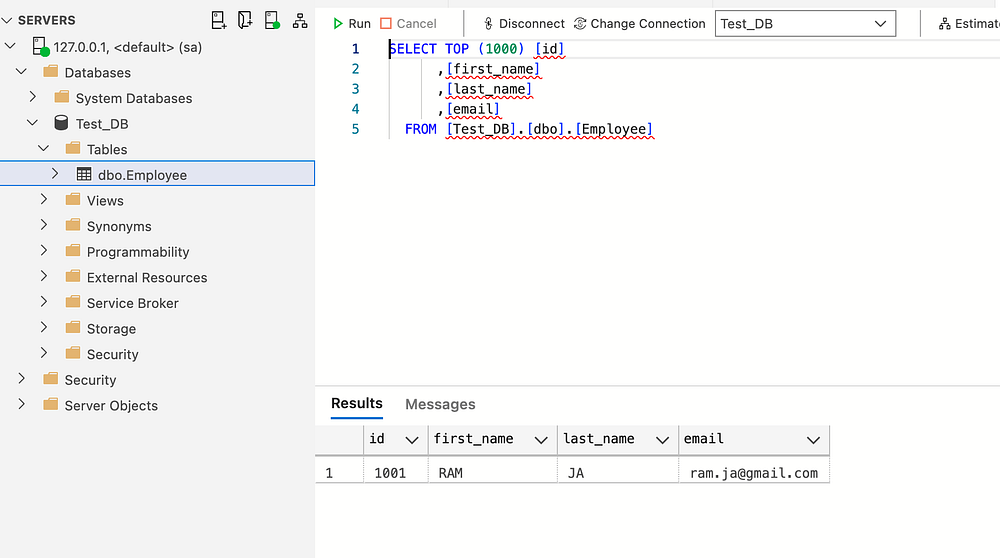
Task: Expand the Service Broker node
Action: pyautogui.click(x=43, y=302)
